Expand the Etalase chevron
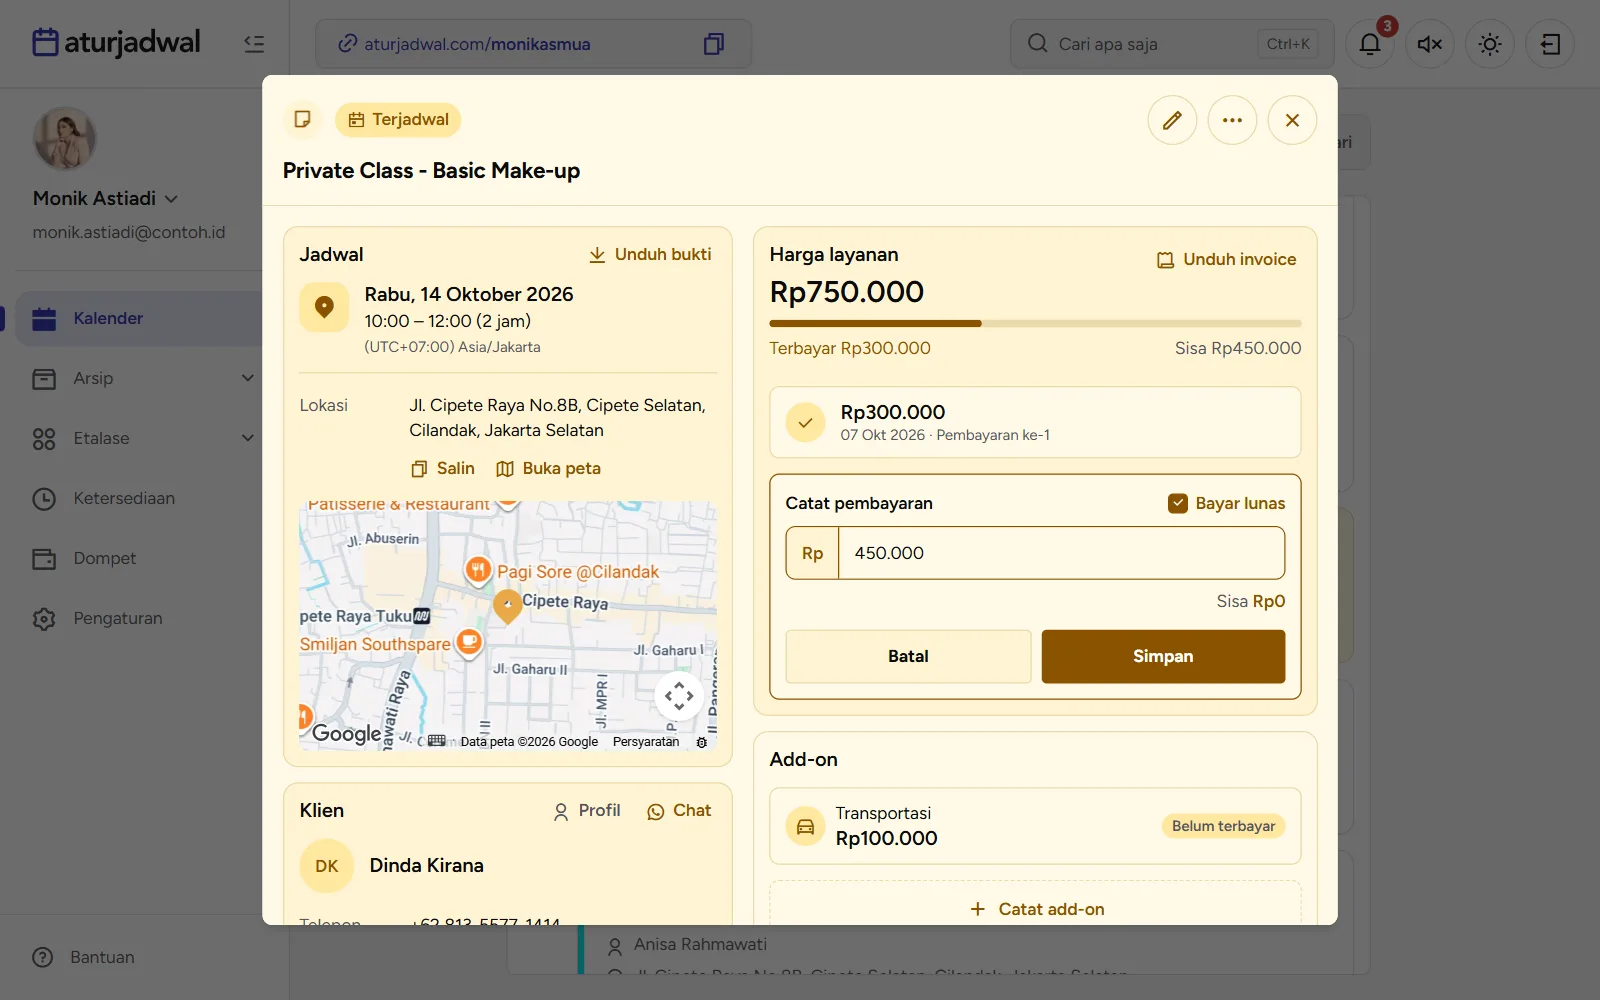The image size is (1600, 1000). pyautogui.click(x=248, y=438)
